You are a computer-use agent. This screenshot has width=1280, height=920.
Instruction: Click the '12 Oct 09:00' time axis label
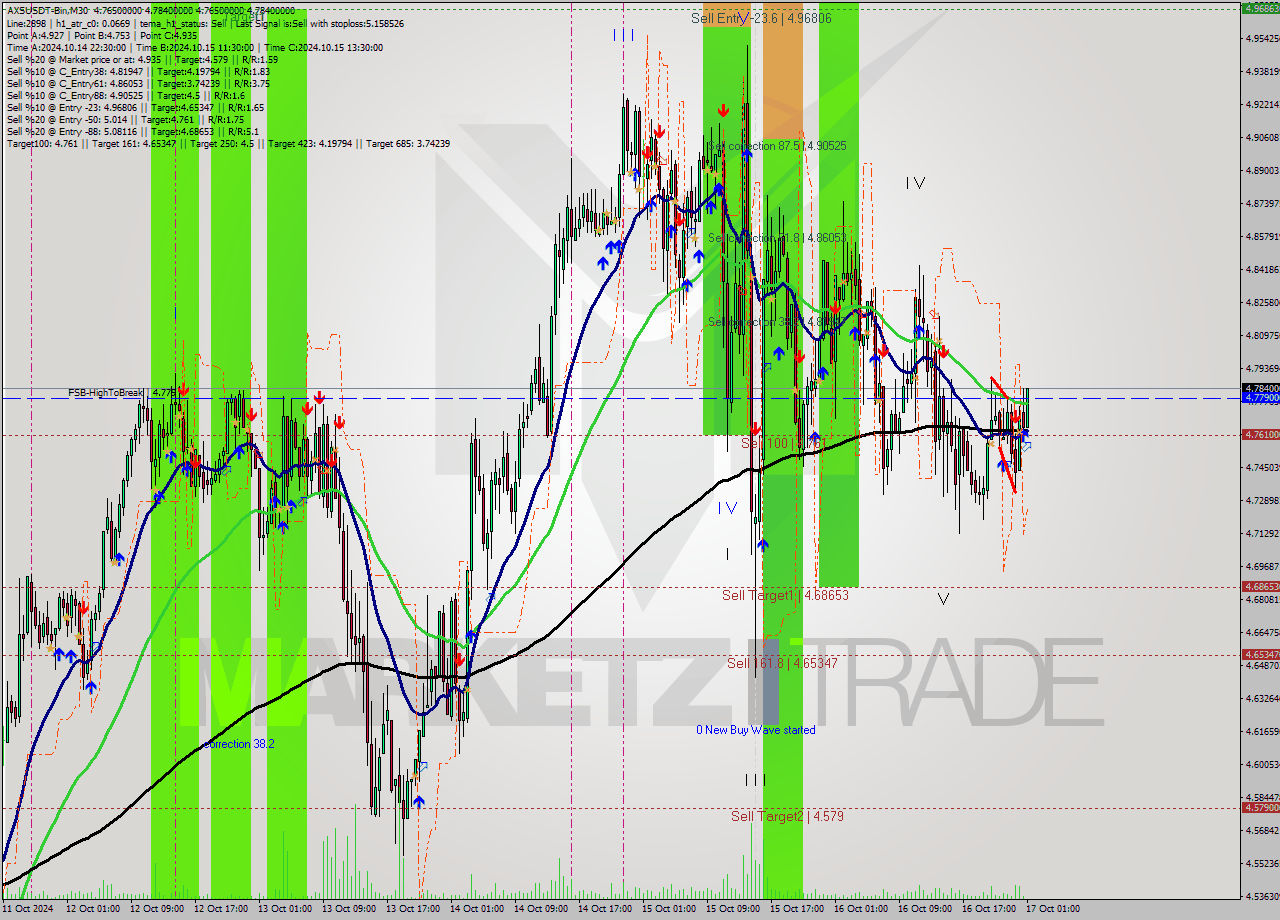pos(155,909)
